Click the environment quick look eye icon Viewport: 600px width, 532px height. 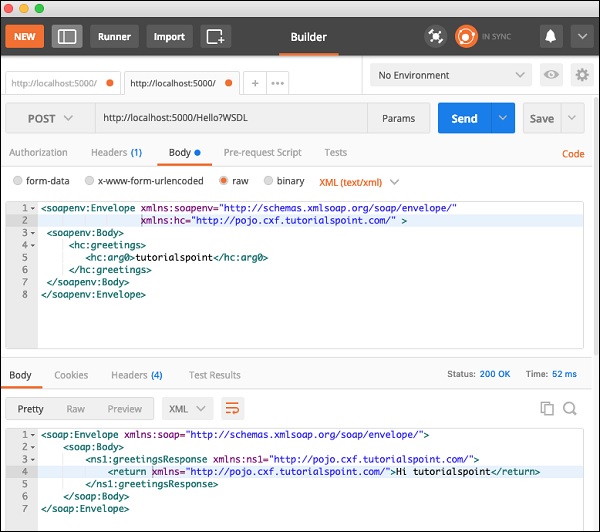551,75
